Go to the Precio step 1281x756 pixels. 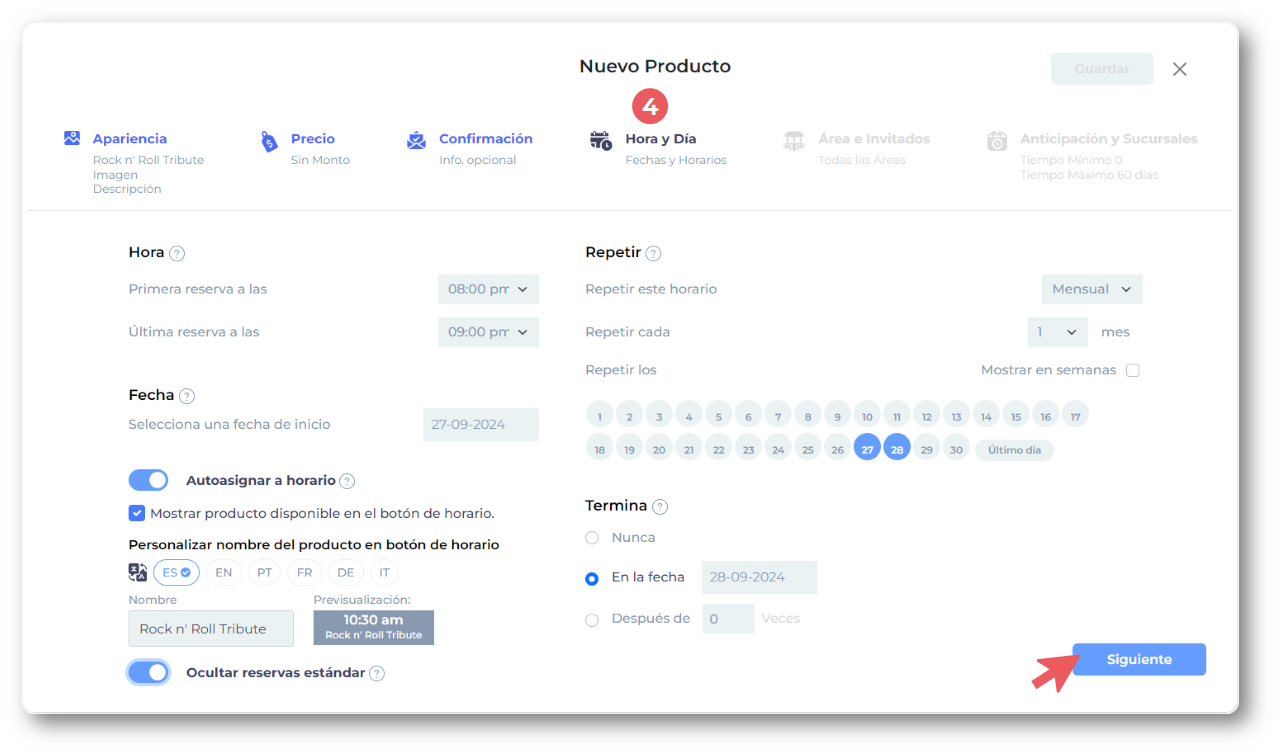pyautogui.click(x=313, y=139)
